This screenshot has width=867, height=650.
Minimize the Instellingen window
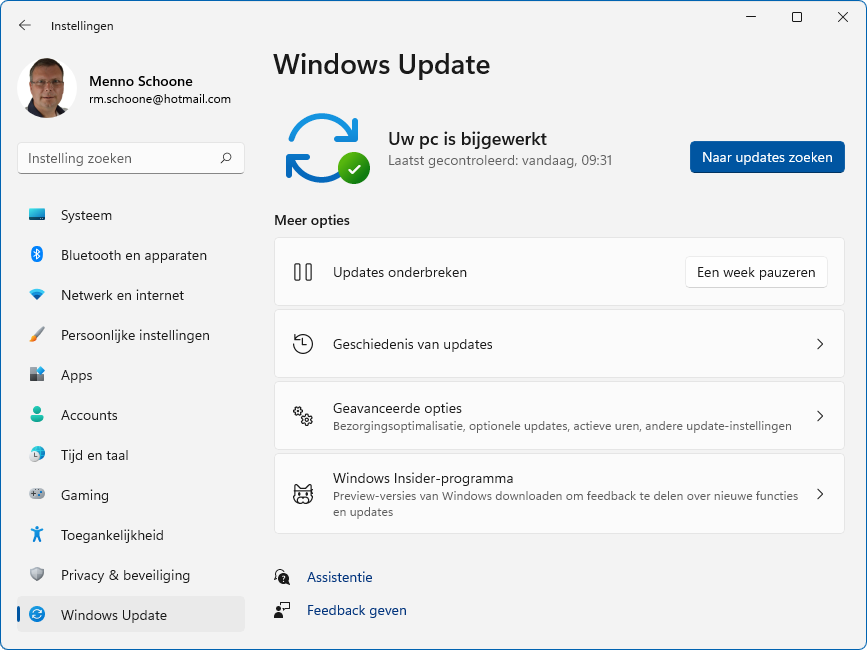coord(751,17)
